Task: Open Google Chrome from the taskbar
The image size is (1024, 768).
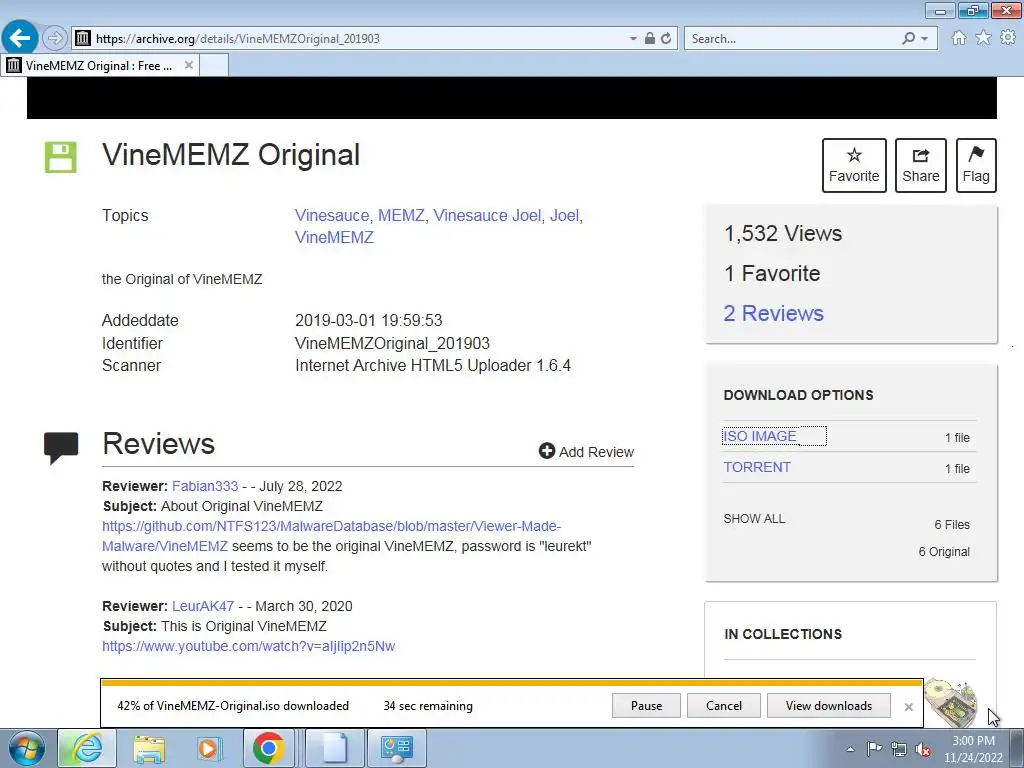Action: click(268, 748)
